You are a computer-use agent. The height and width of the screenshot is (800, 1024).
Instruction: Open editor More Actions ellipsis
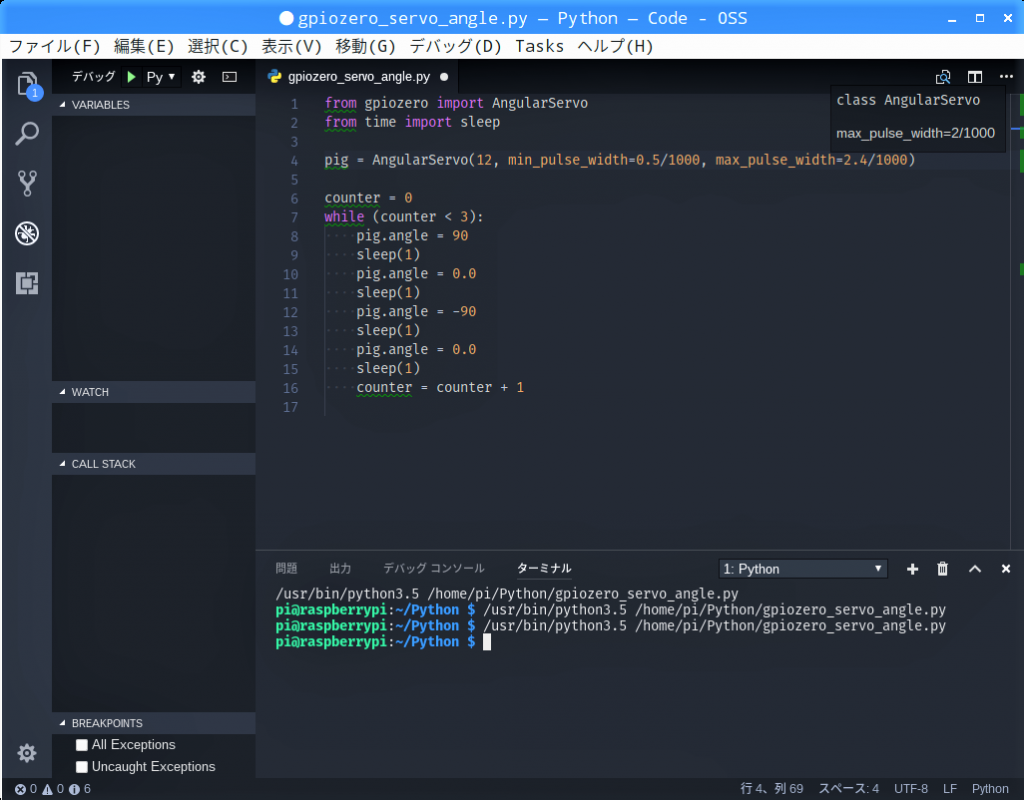(x=1006, y=76)
